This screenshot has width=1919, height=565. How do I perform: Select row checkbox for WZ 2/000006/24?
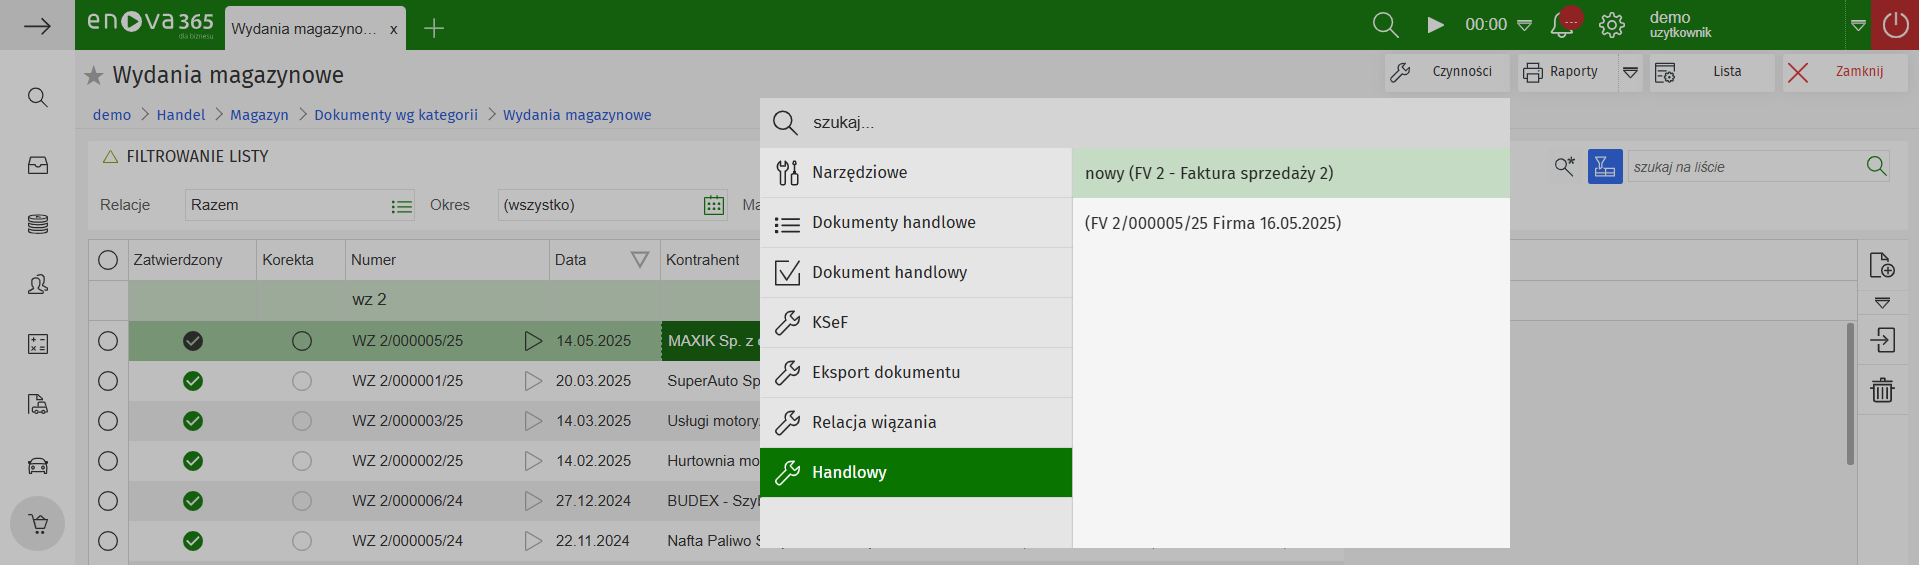pos(108,501)
